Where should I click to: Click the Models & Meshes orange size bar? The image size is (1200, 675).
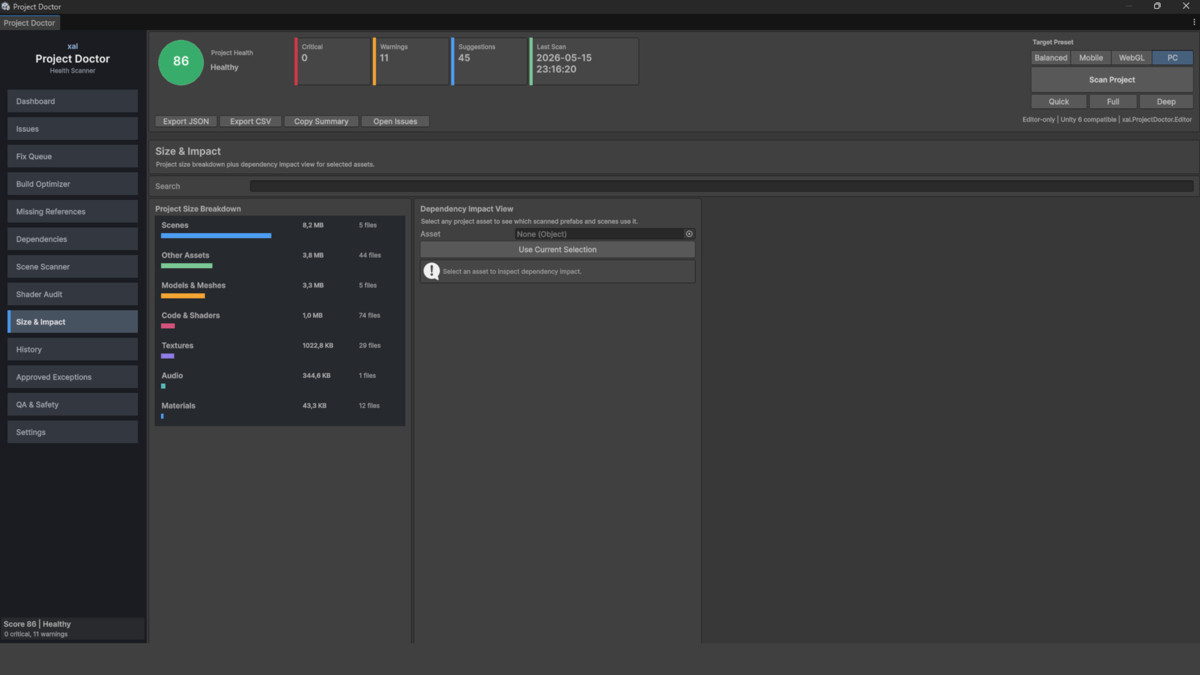[x=183, y=296]
